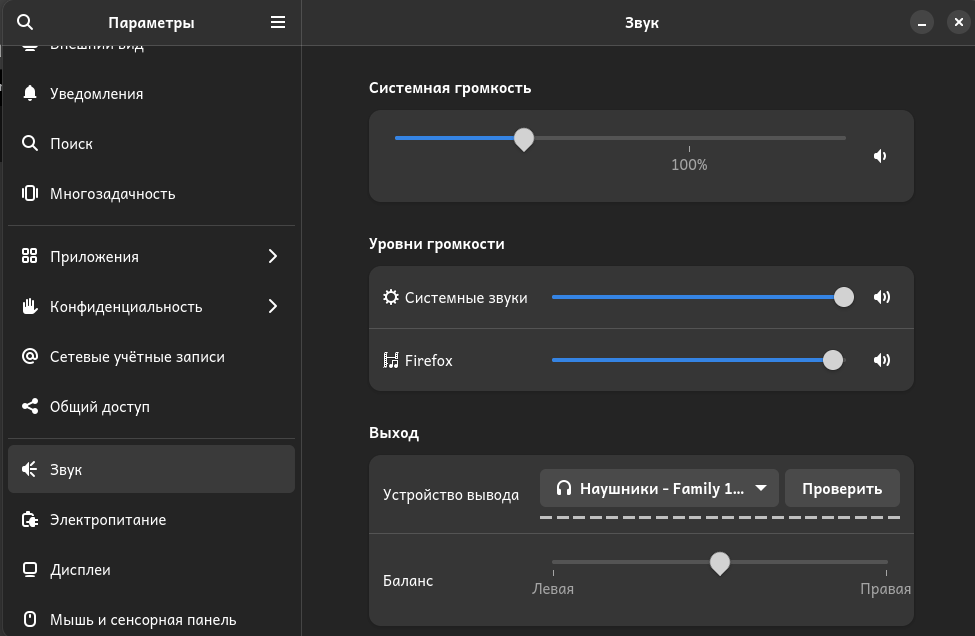This screenshot has width=975, height=636.
Task: Click the Выход section heading
Action: (394, 433)
